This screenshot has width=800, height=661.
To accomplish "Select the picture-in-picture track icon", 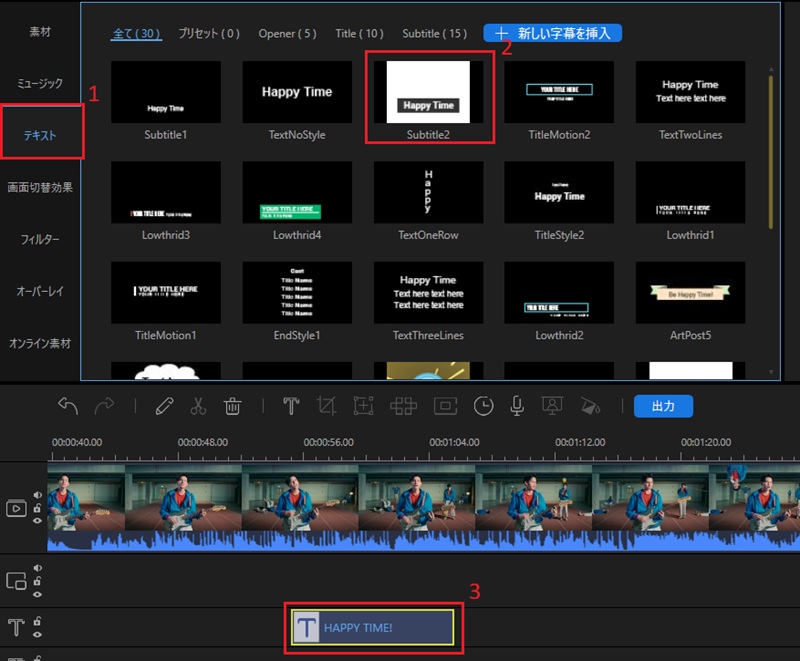I will [x=16, y=581].
